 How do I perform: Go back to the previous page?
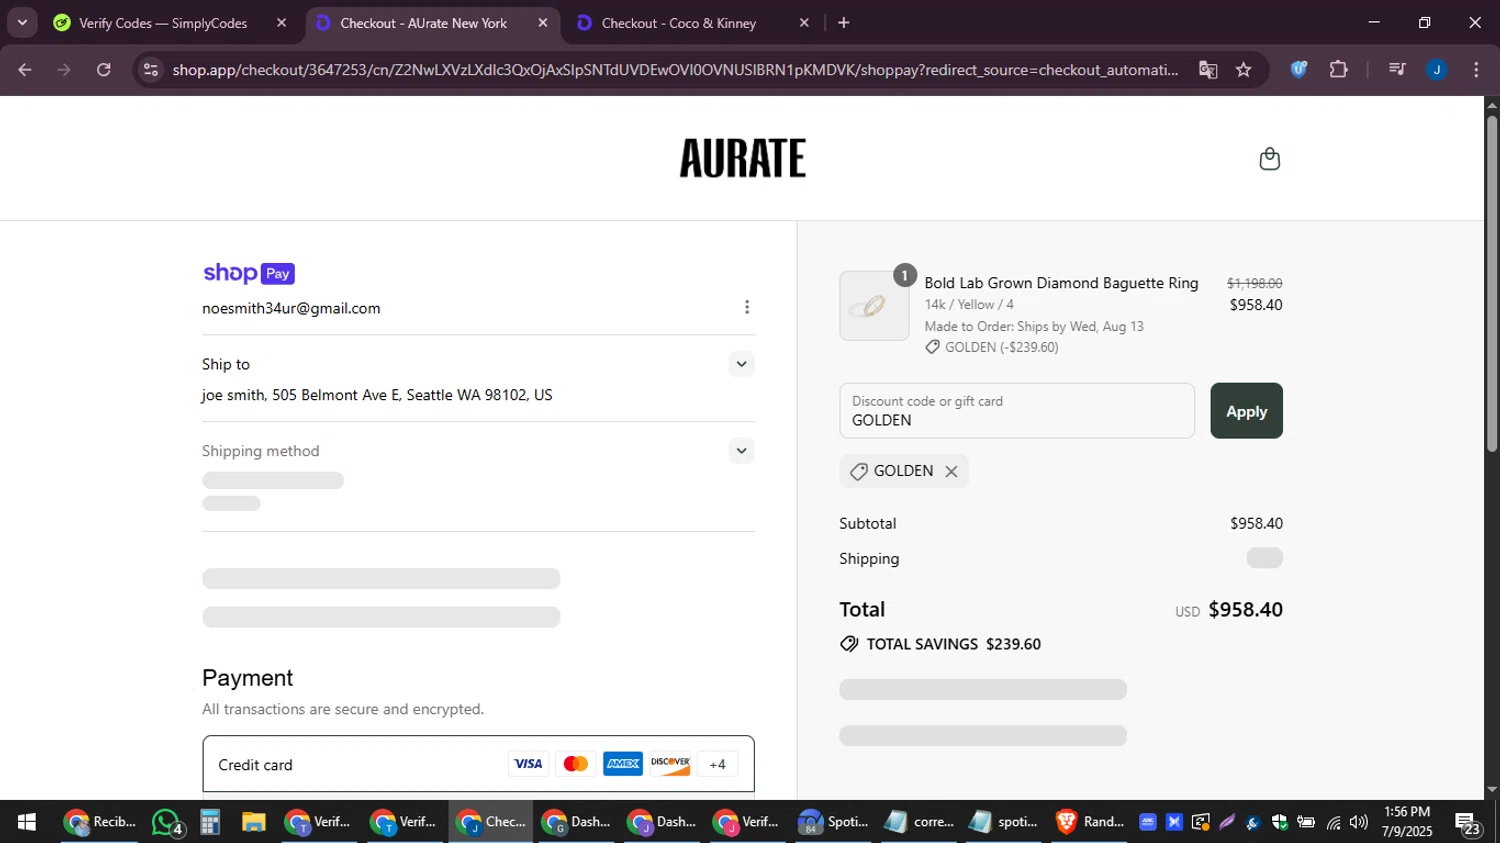pyautogui.click(x=25, y=70)
